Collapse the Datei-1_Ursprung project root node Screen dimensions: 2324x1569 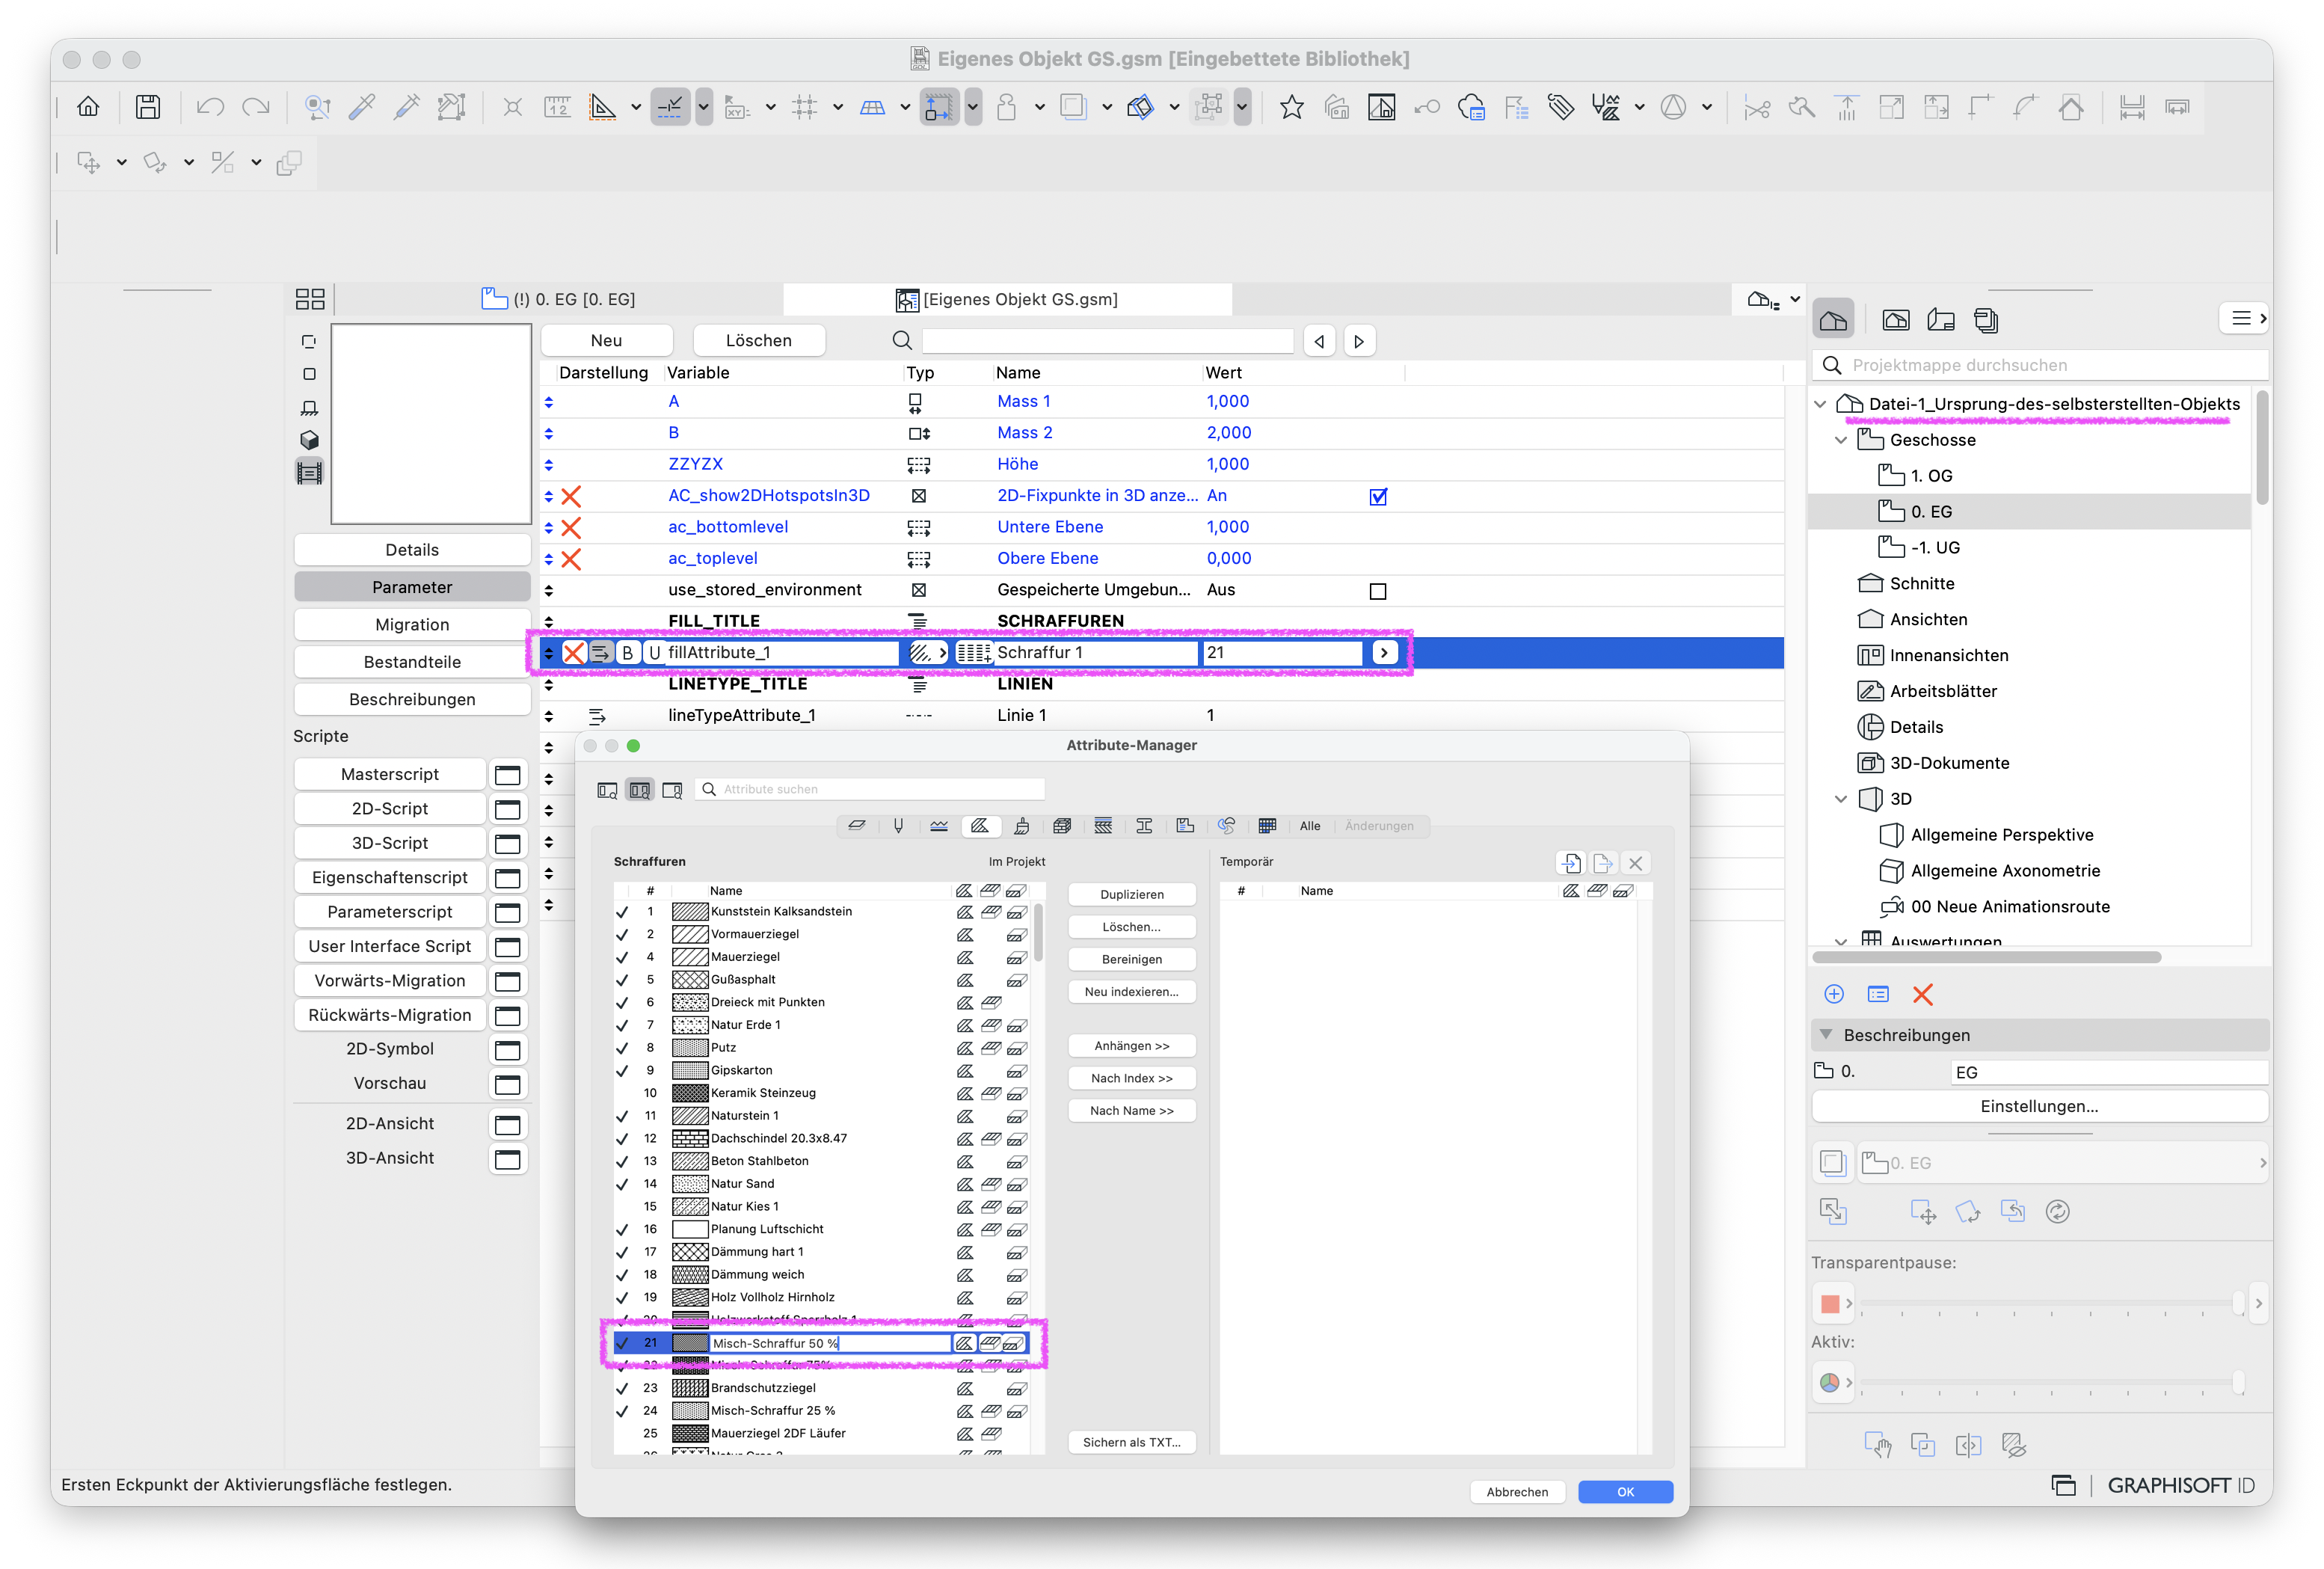pos(1820,404)
